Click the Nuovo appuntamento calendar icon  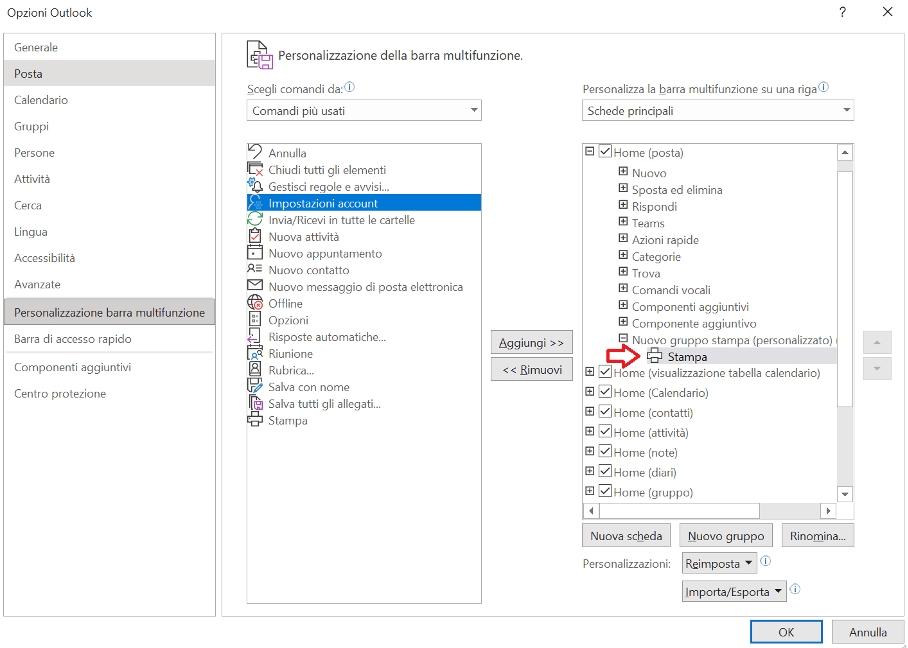pyautogui.click(x=255, y=253)
